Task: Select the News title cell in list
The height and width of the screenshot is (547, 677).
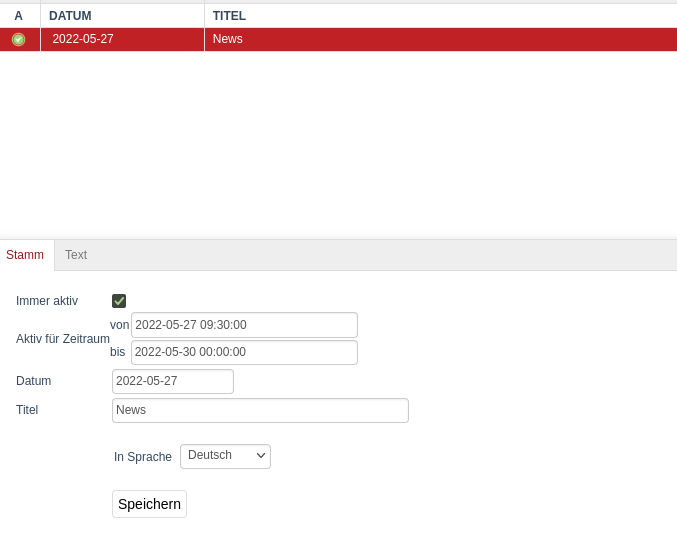Action: 228,39
